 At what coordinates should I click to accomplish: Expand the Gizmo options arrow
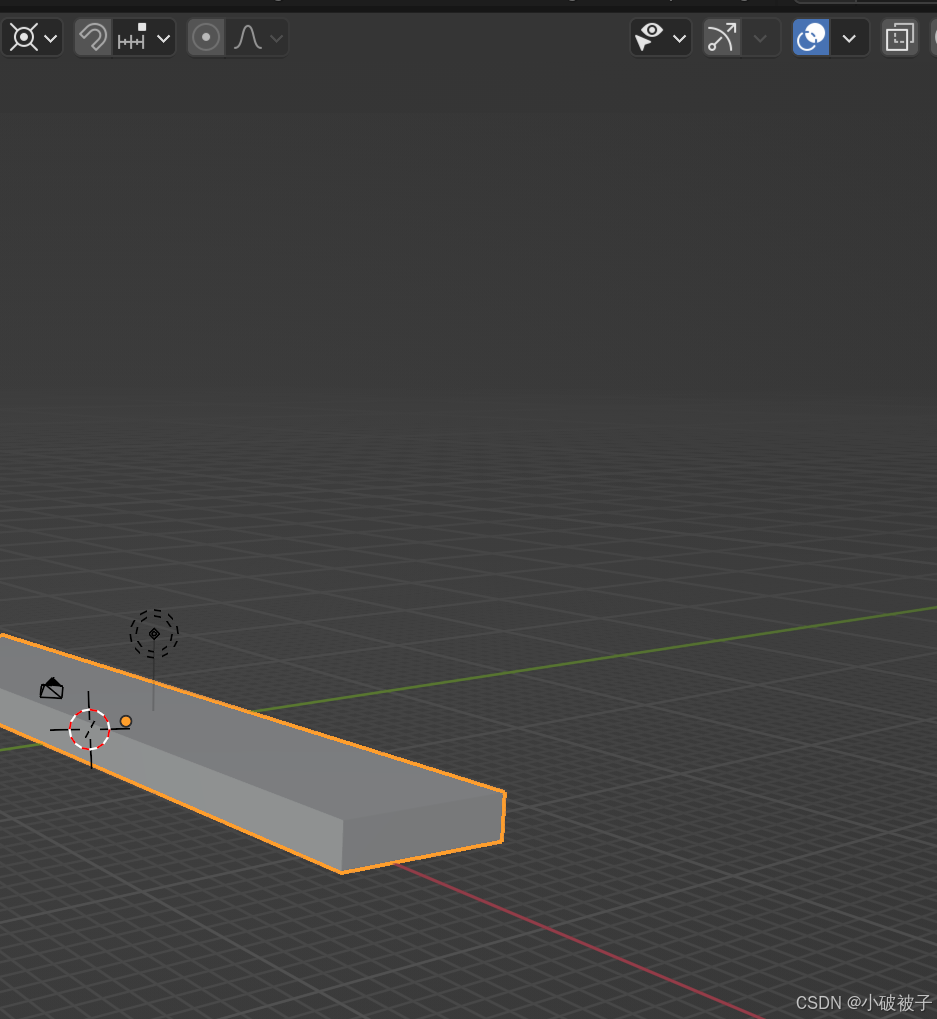[760, 38]
